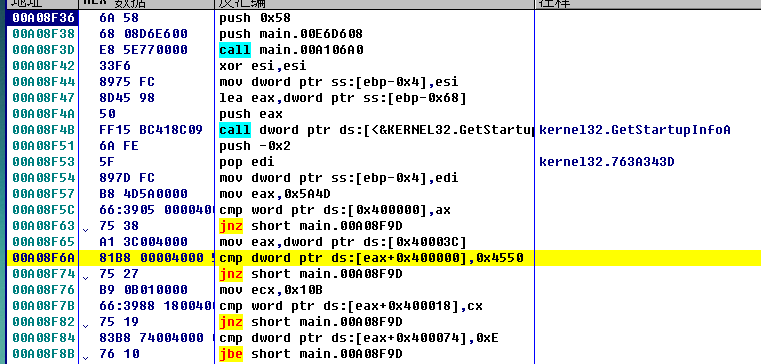The width and height of the screenshot is (761, 364).
Task: Click push -0x2 instruction
Action: click(255, 147)
